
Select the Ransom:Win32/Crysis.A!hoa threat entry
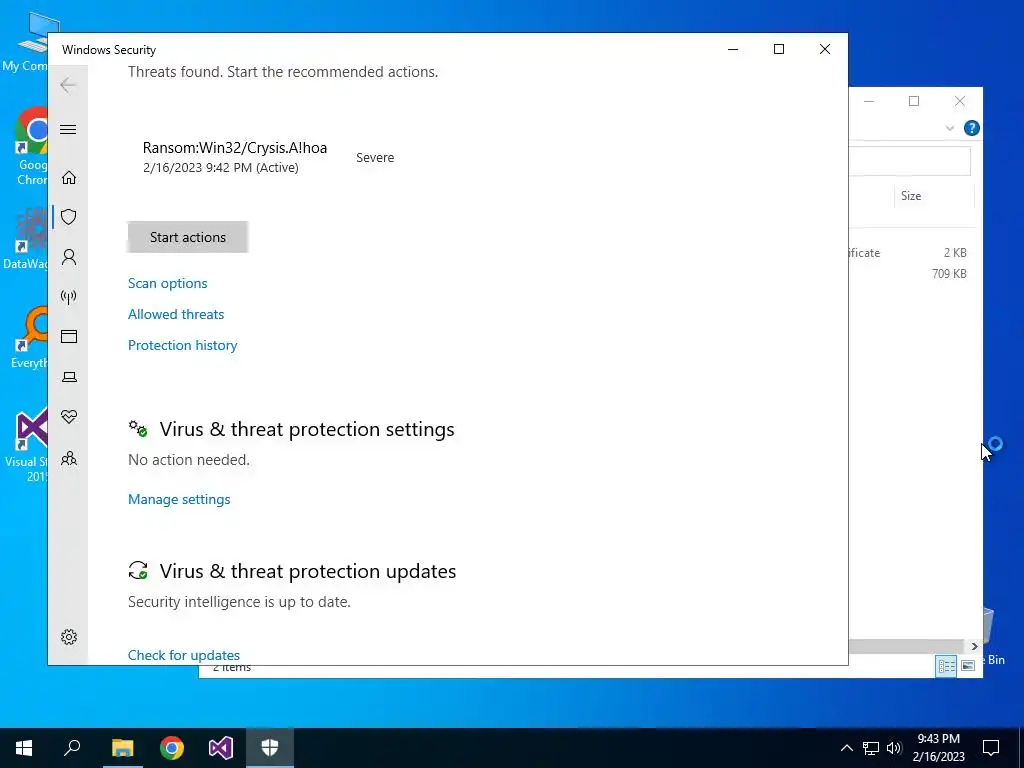[234, 157]
